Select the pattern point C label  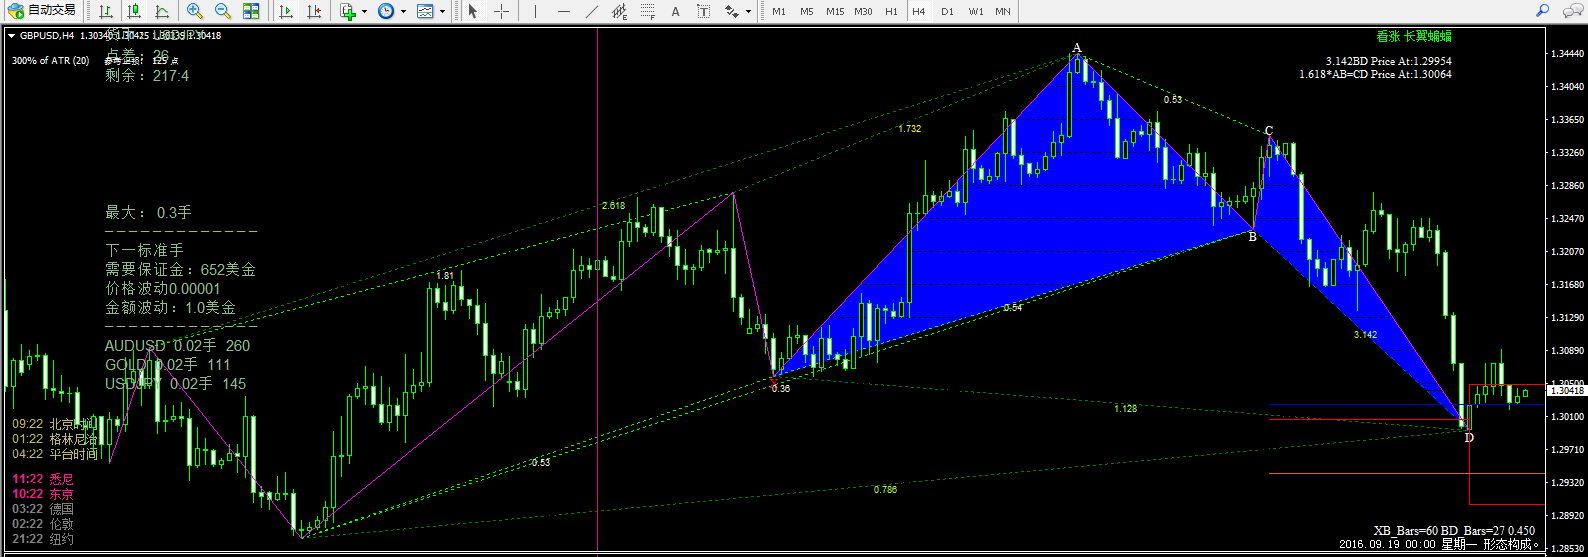(x=1269, y=131)
